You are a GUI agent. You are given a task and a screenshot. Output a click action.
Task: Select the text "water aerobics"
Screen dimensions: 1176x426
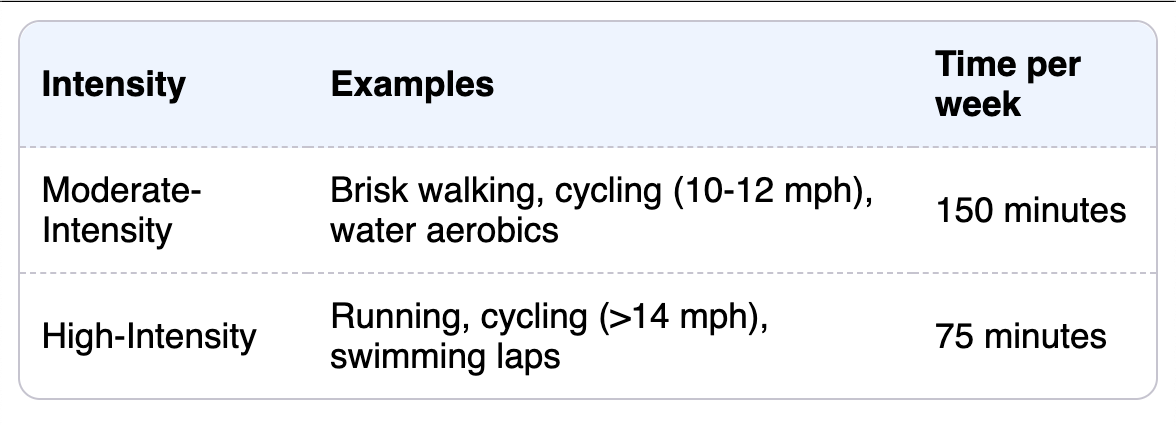point(444,230)
